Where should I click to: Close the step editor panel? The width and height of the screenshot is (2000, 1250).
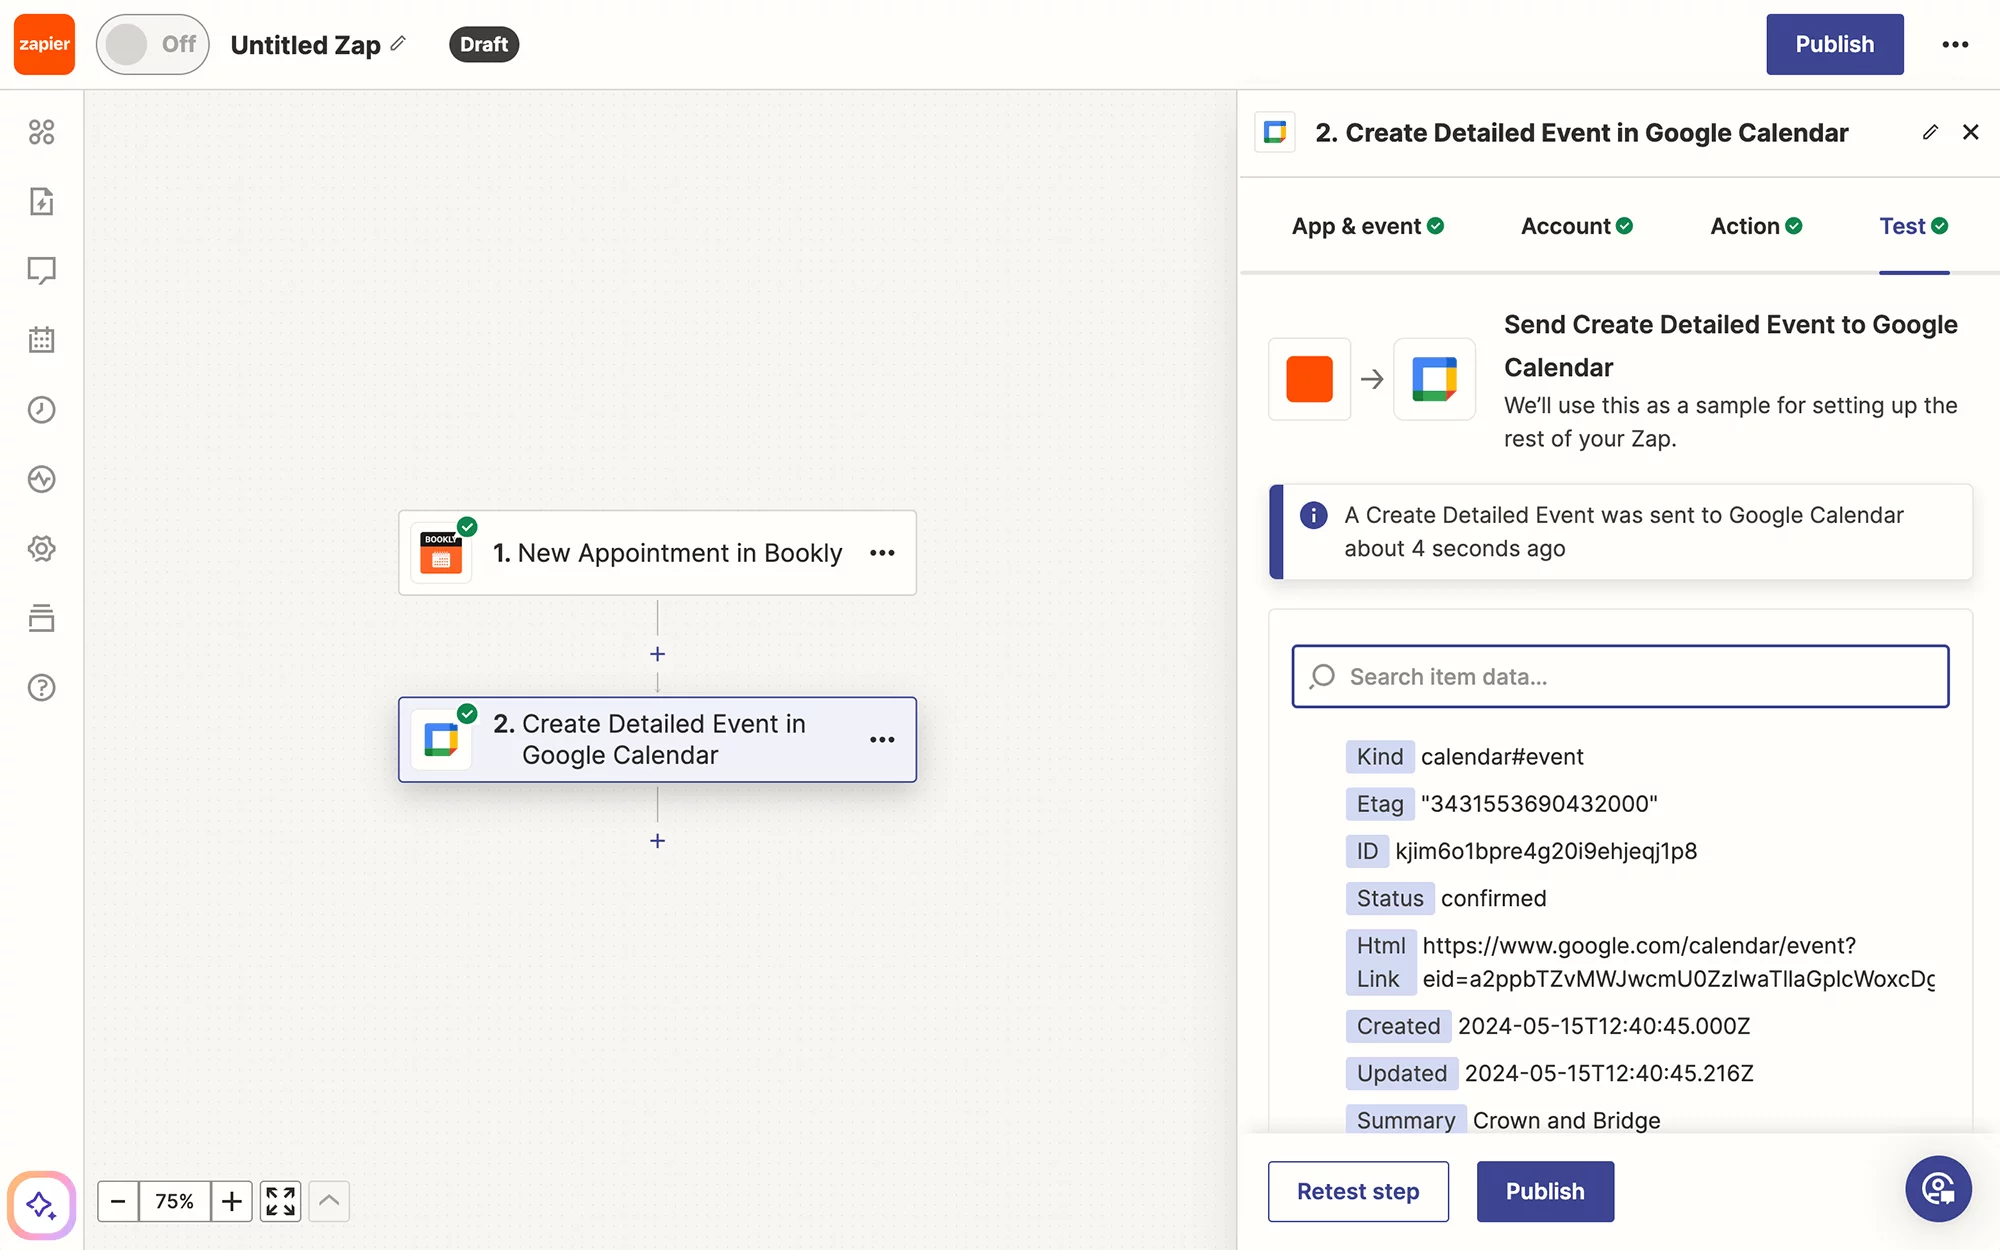point(1971,132)
